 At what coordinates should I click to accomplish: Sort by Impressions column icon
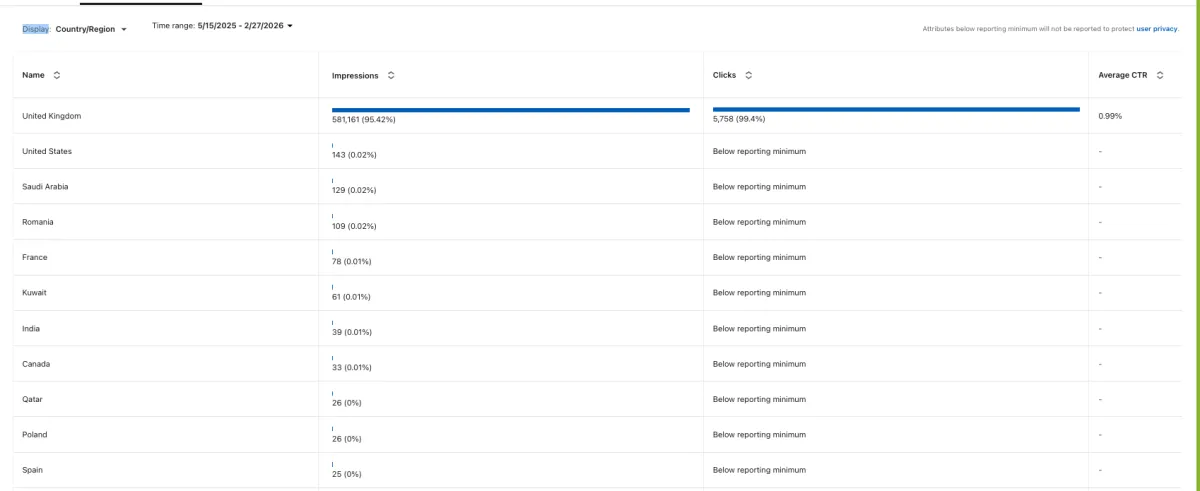[390, 75]
